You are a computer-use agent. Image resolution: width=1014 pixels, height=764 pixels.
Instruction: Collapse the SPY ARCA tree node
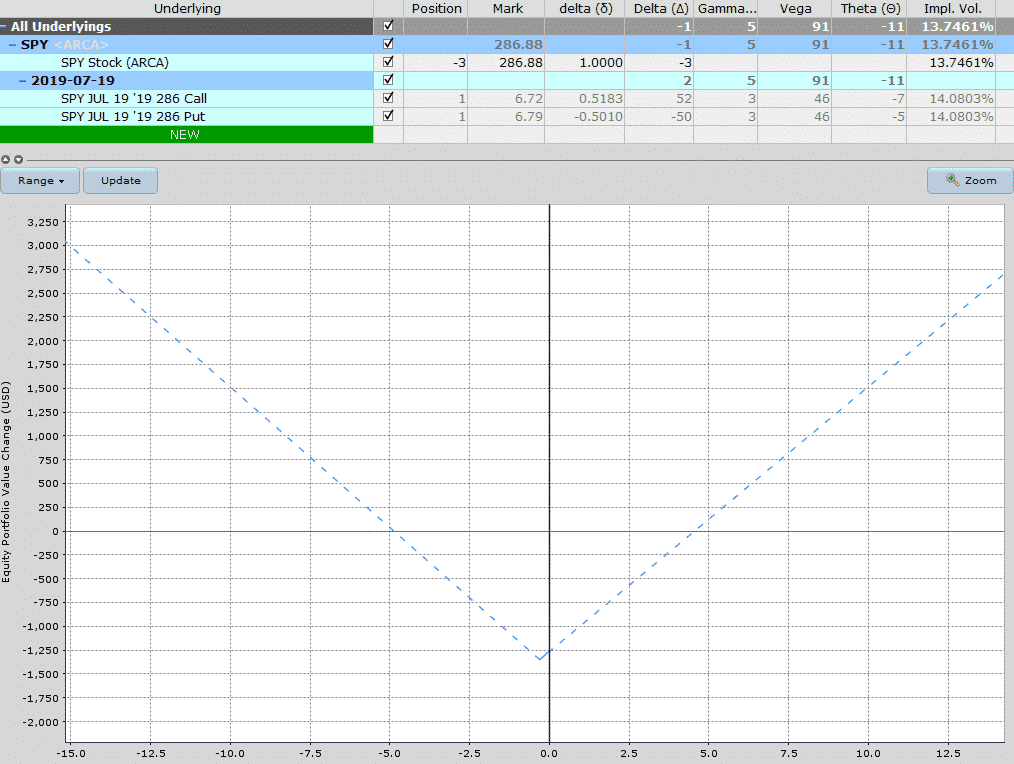point(12,45)
